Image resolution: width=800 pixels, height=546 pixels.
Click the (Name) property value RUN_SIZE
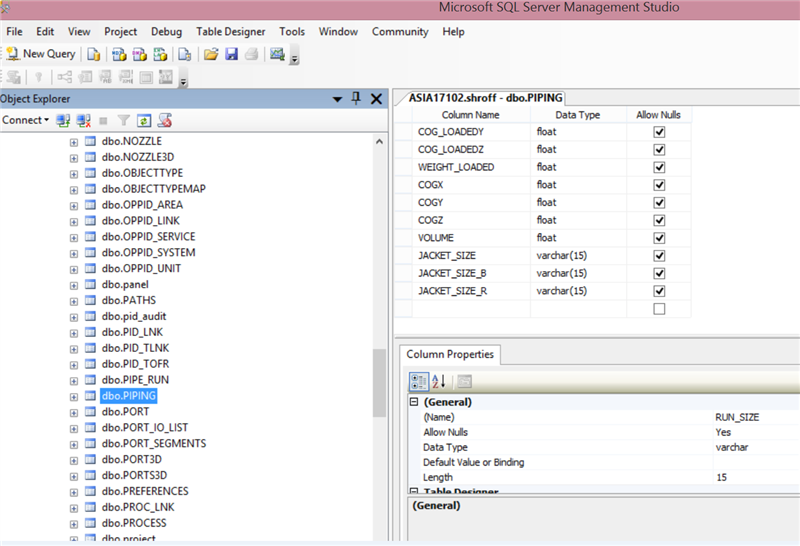tap(756, 417)
